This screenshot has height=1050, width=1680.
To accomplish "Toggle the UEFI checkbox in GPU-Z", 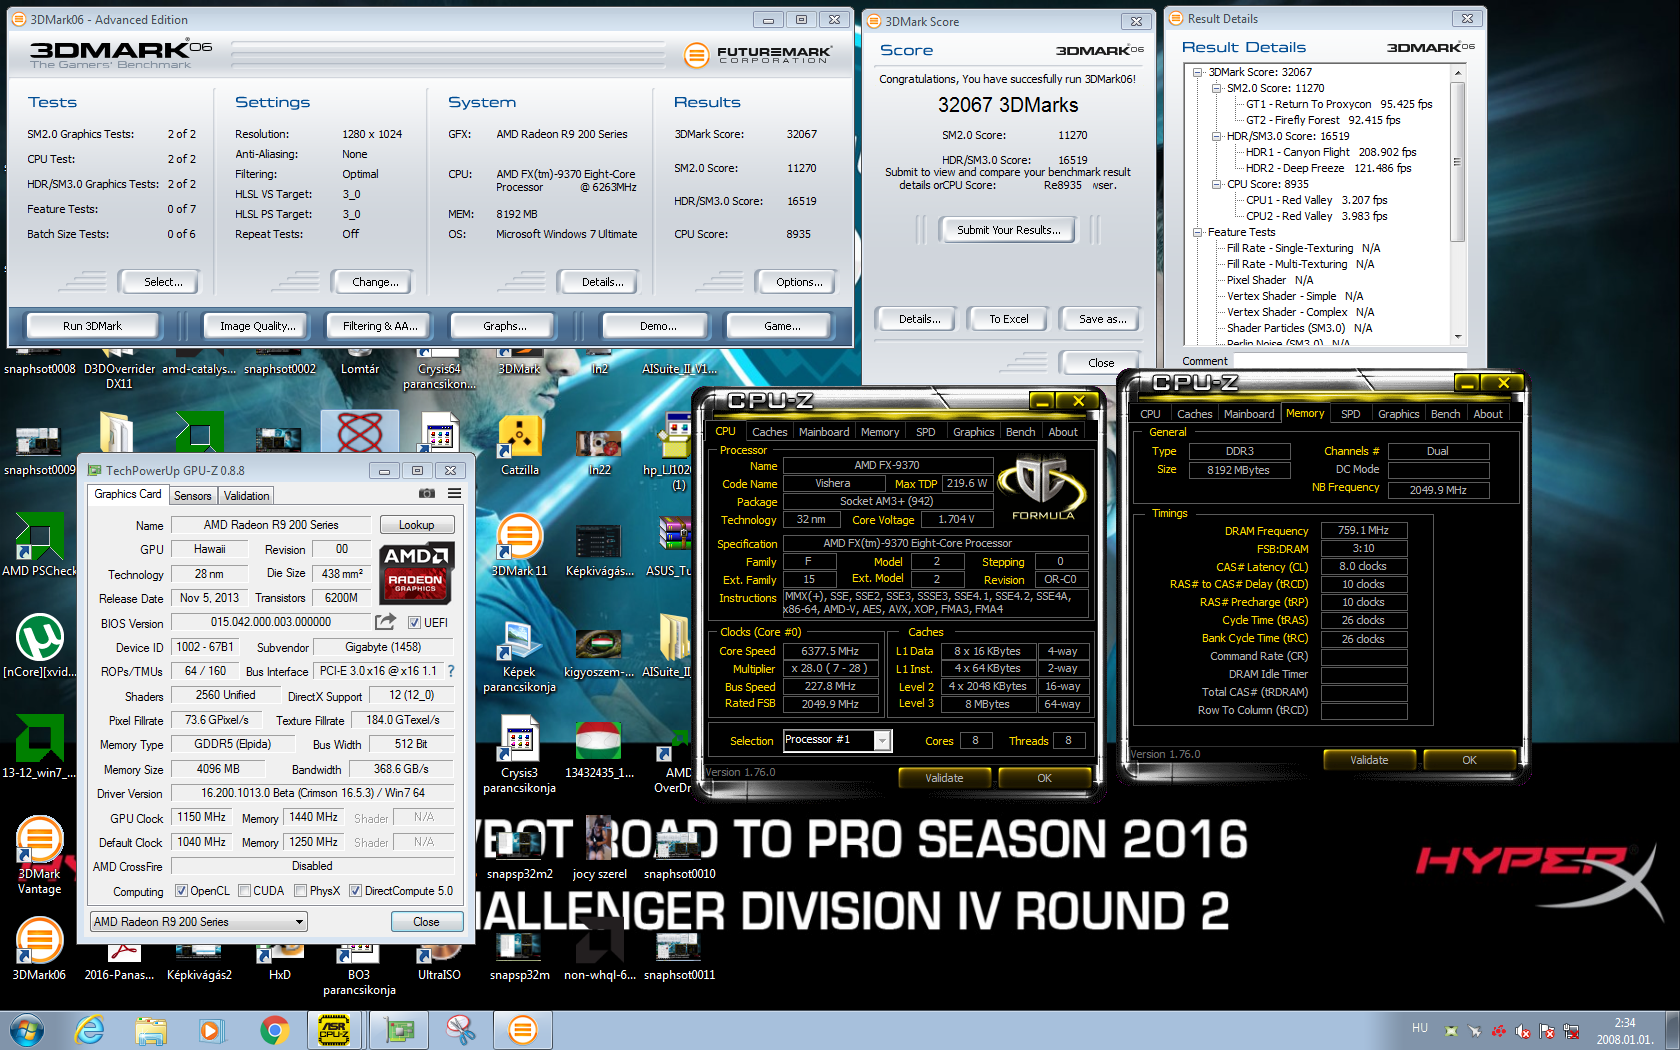I will click(414, 622).
